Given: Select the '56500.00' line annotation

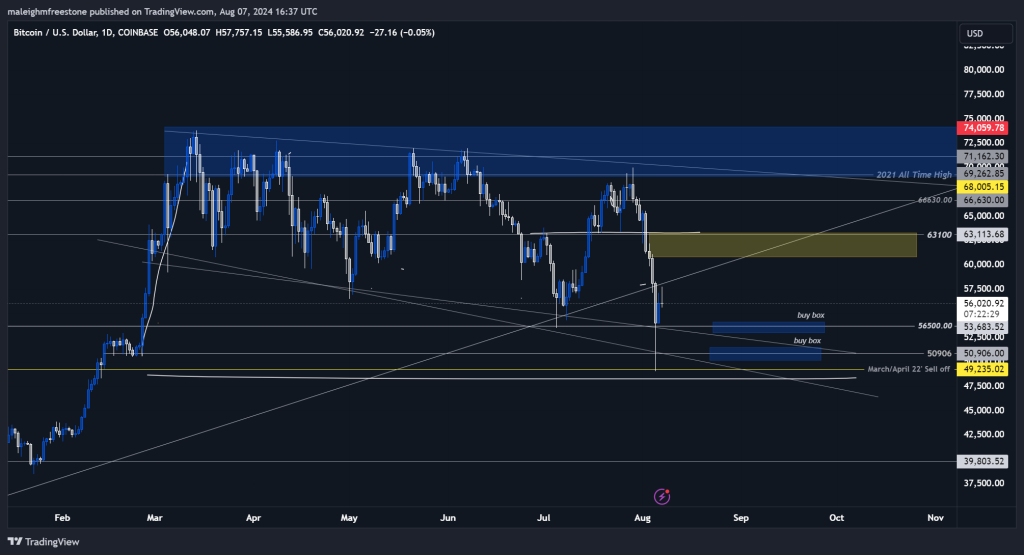Looking at the screenshot, I should pos(935,326).
